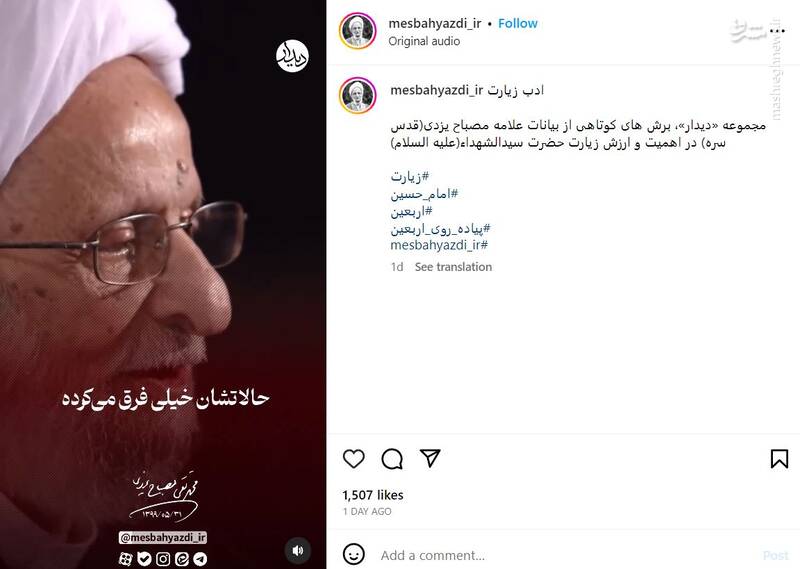Open the three-dots more options menu

pyautogui.click(x=776, y=31)
